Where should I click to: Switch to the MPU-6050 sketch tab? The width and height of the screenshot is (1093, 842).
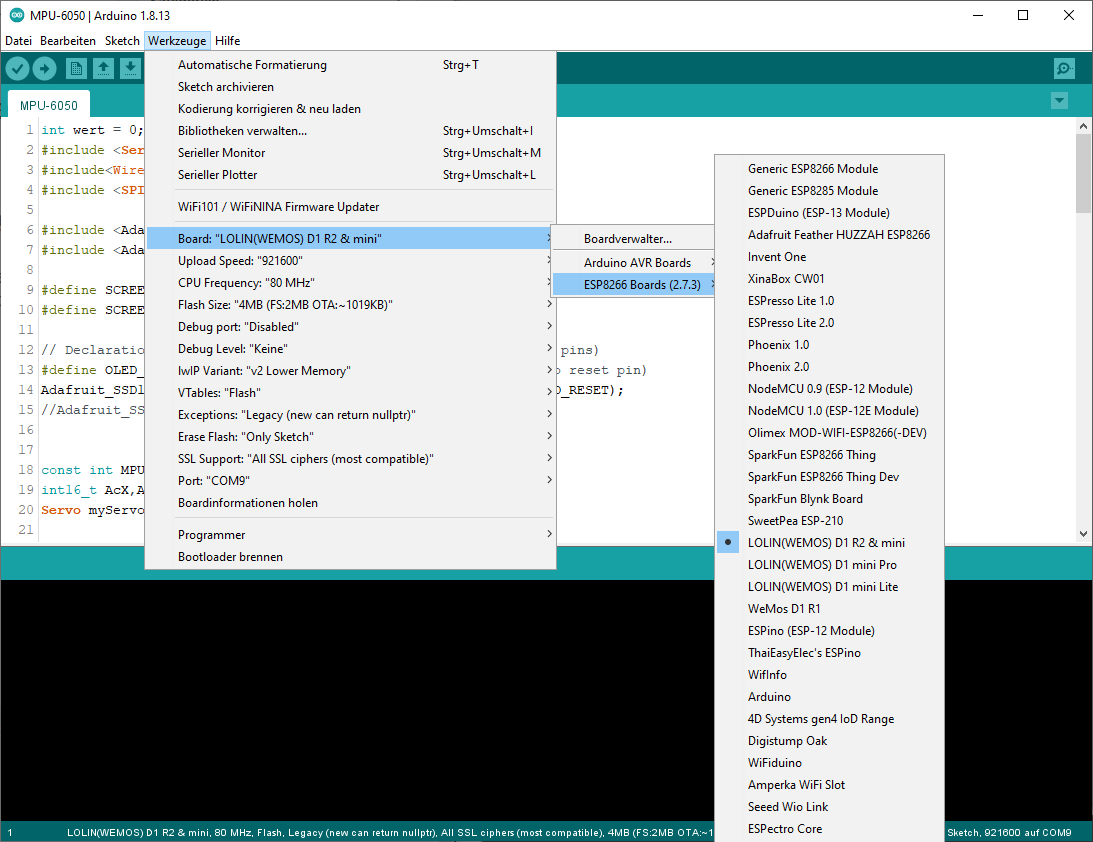pyautogui.click(x=48, y=104)
